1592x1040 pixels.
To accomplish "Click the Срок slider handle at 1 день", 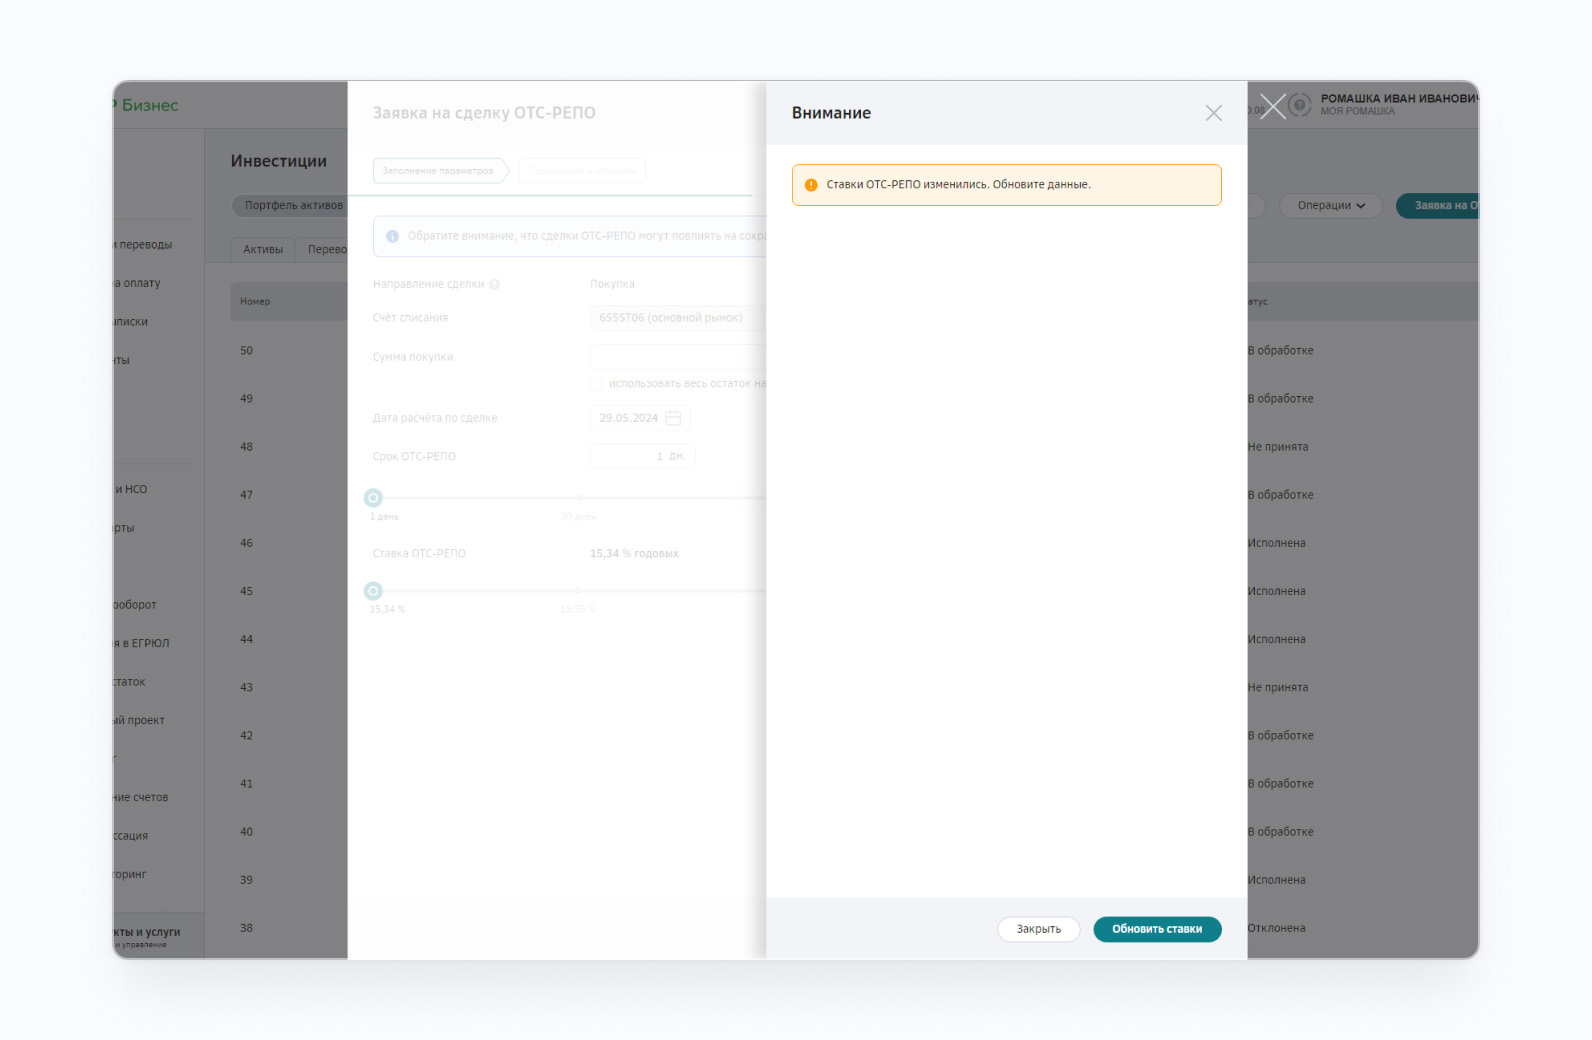I will 373,498.
